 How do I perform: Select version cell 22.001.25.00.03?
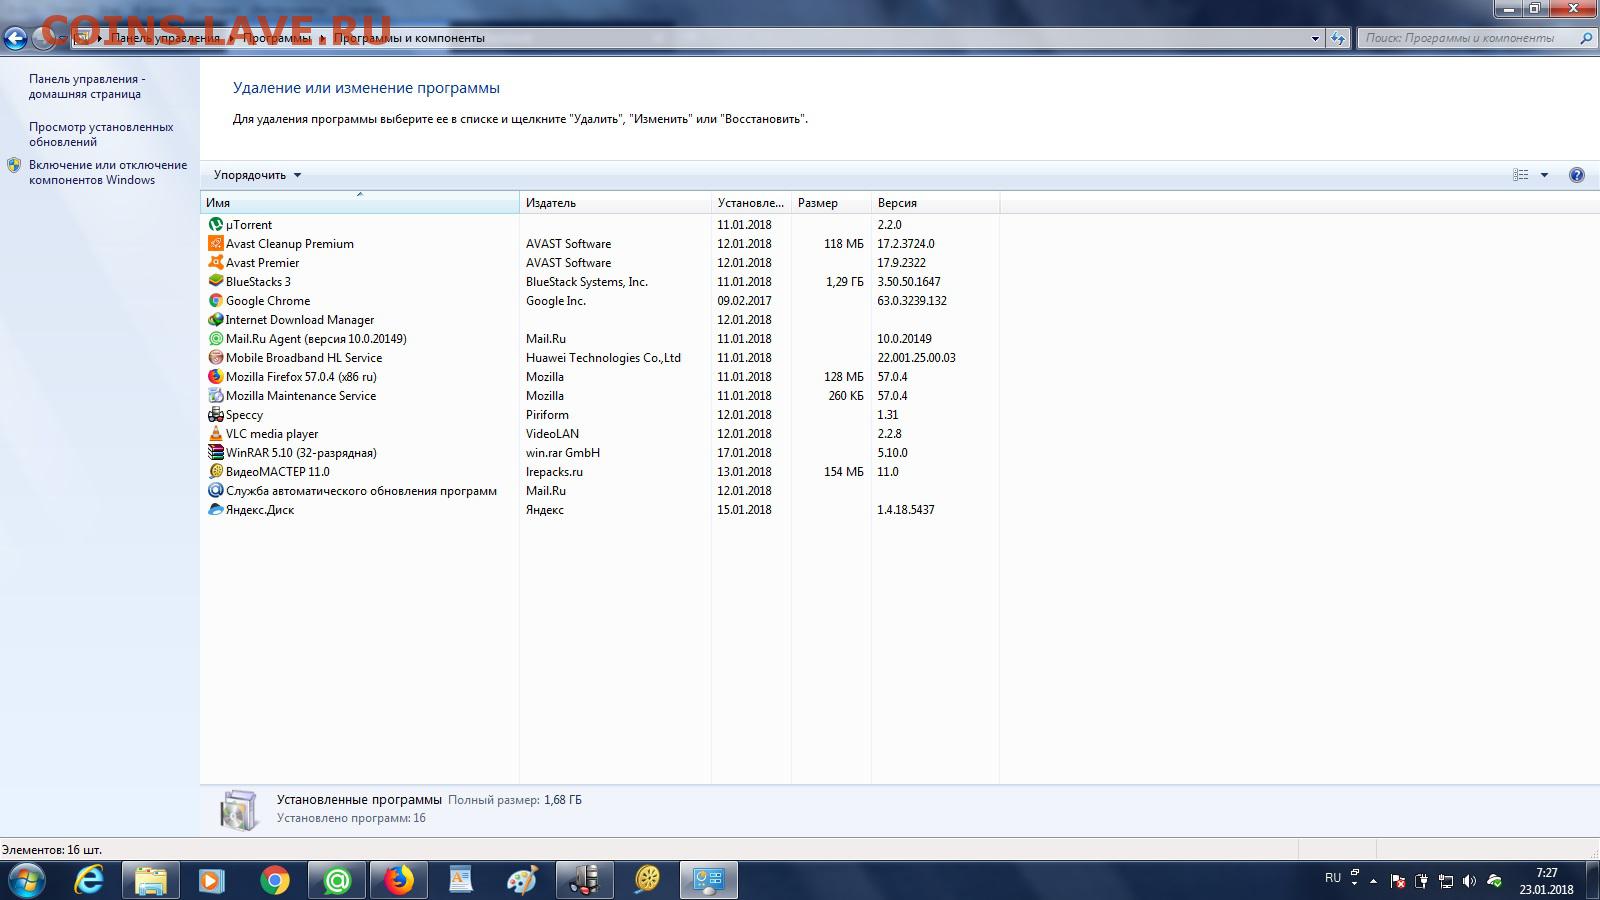coord(916,358)
